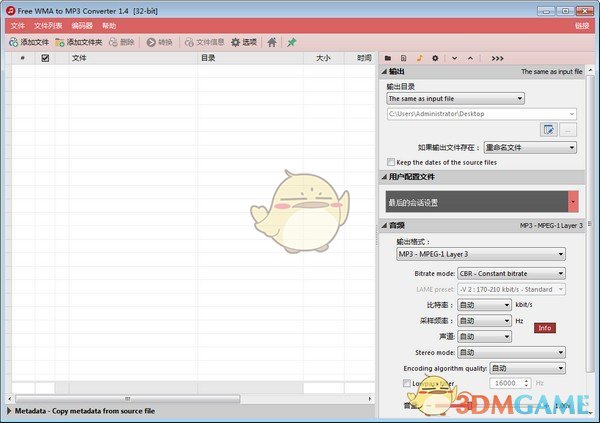Click the 'The same as input file' summary text
The width and height of the screenshot is (600, 423).
click(551, 72)
